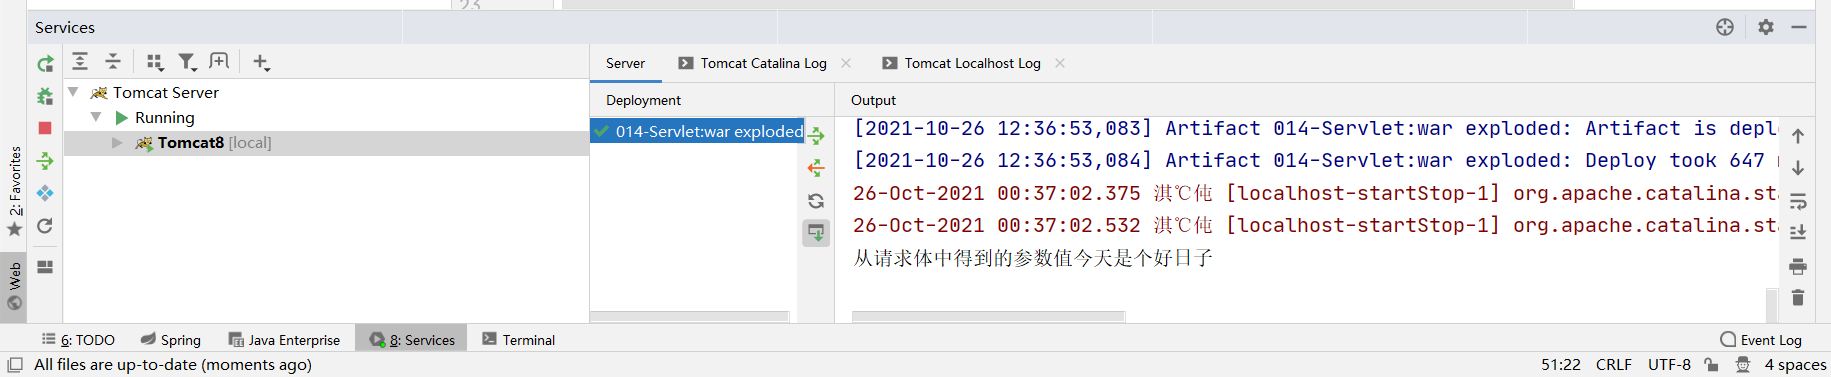Click the Deployment panel horizontal scrollbar

coord(690,317)
